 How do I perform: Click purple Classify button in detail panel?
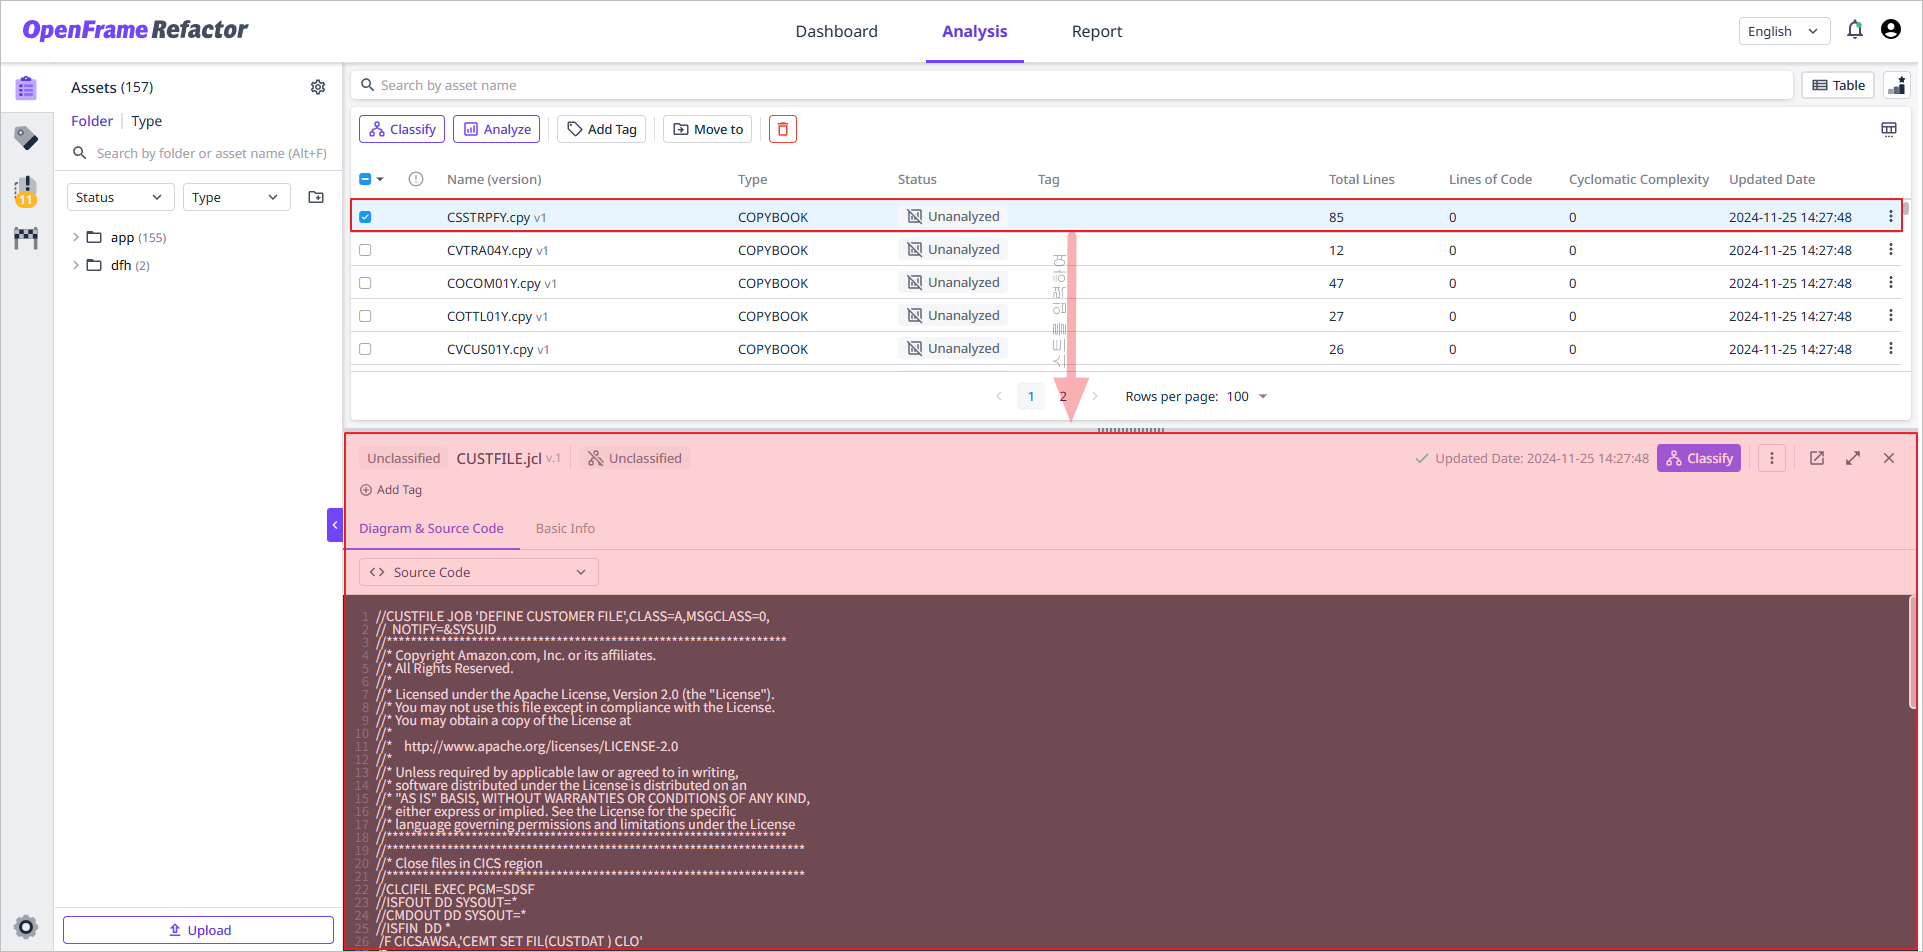point(1699,458)
